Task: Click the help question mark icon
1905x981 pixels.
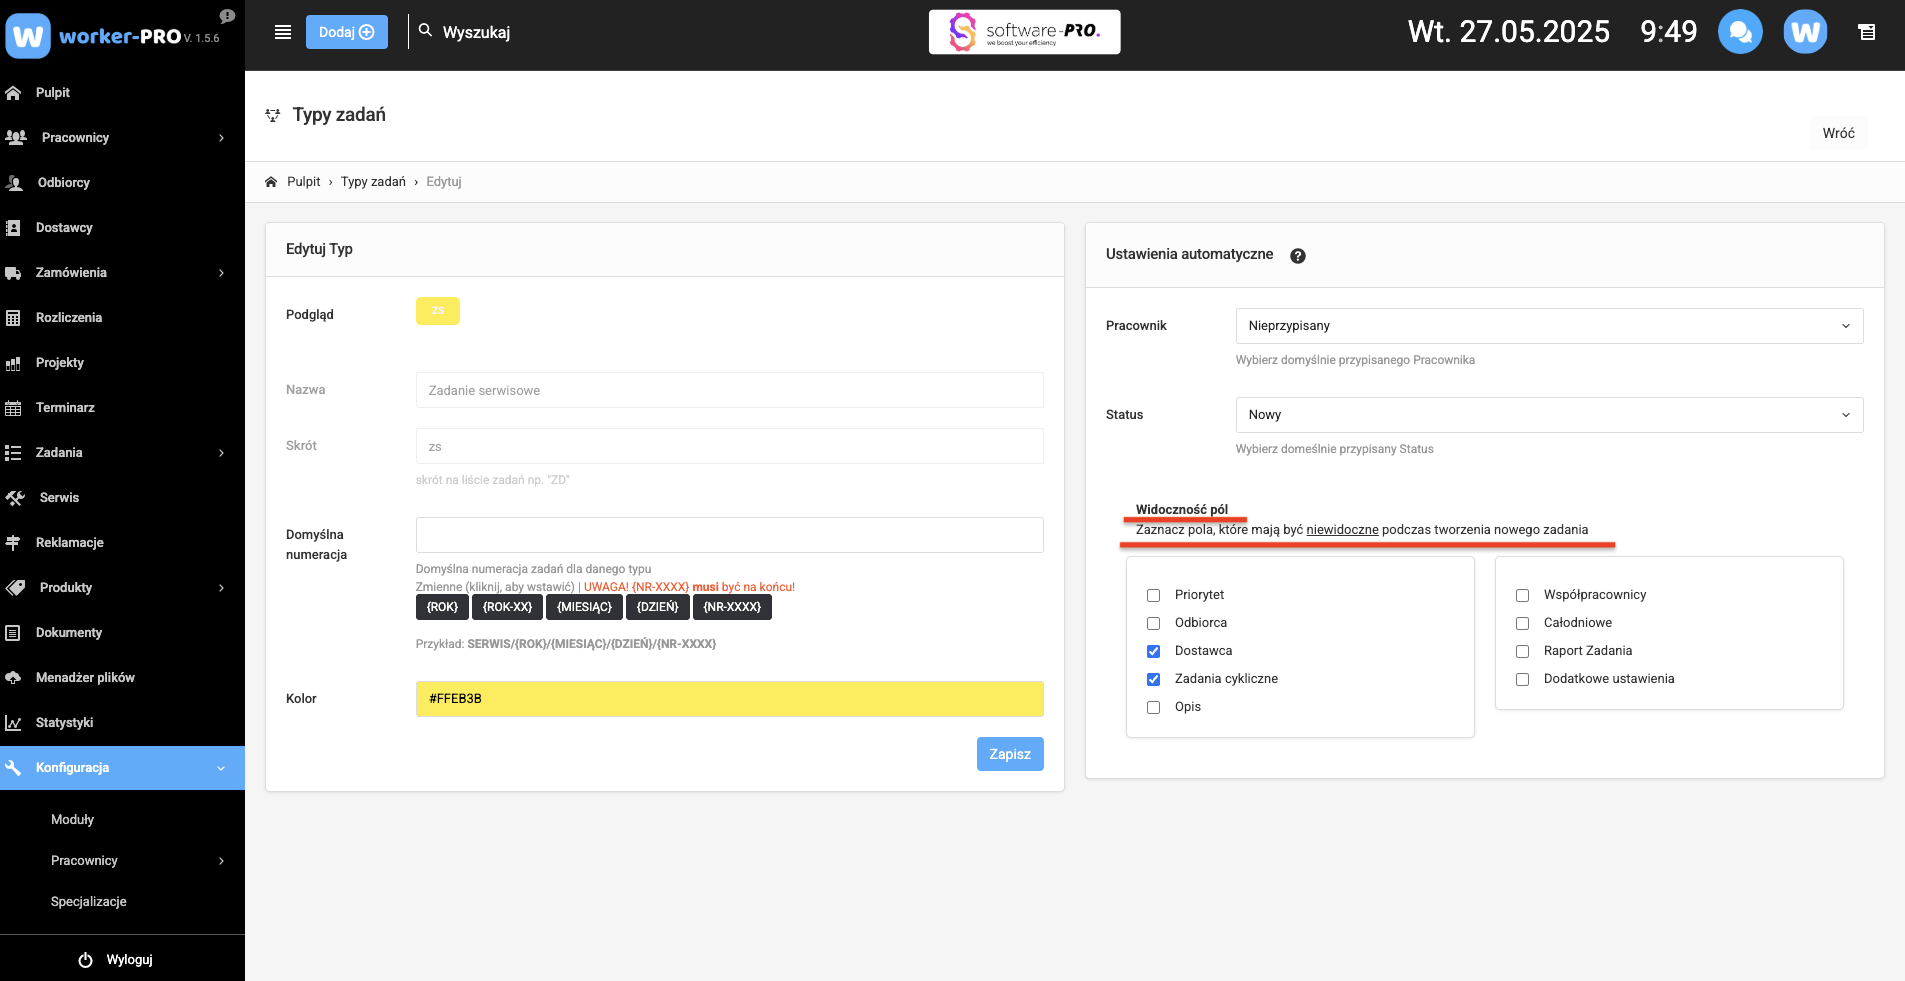Action: [1298, 256]
